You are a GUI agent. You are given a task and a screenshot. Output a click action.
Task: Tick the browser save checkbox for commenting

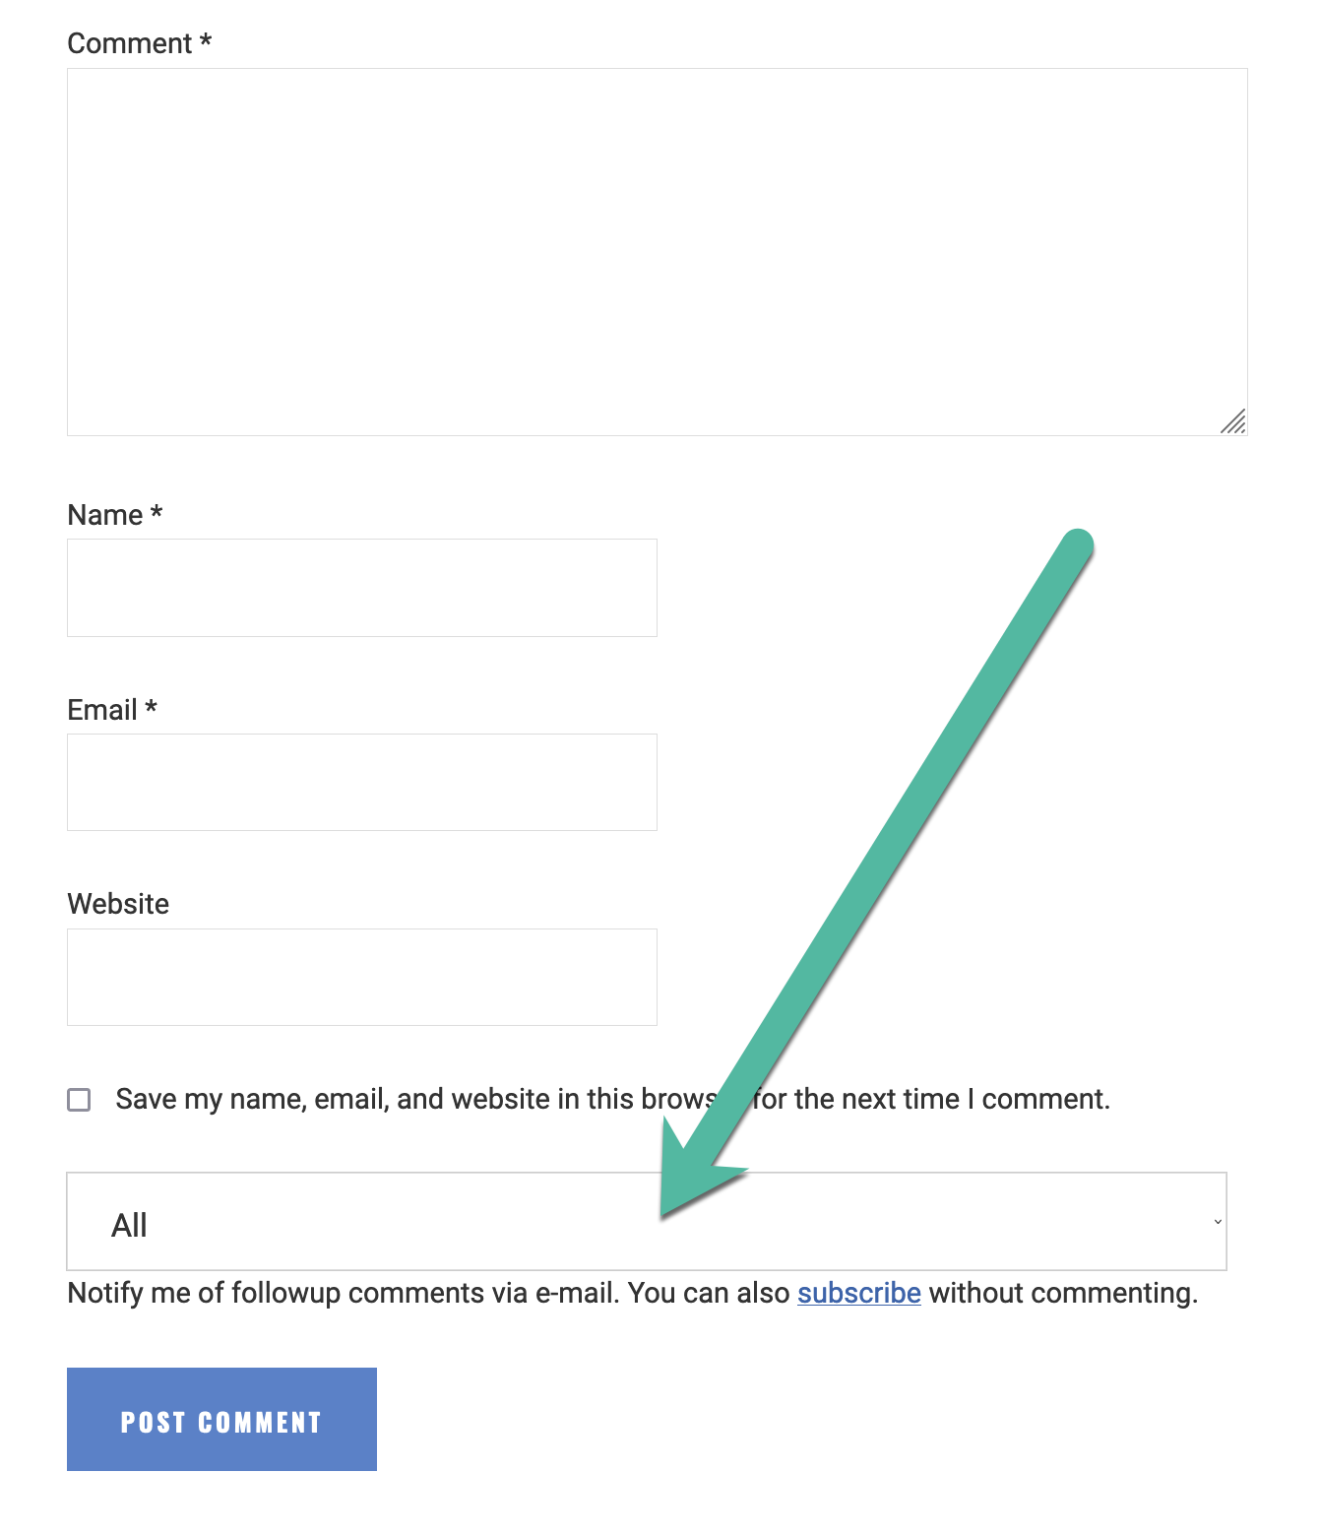coord(78,1100)
